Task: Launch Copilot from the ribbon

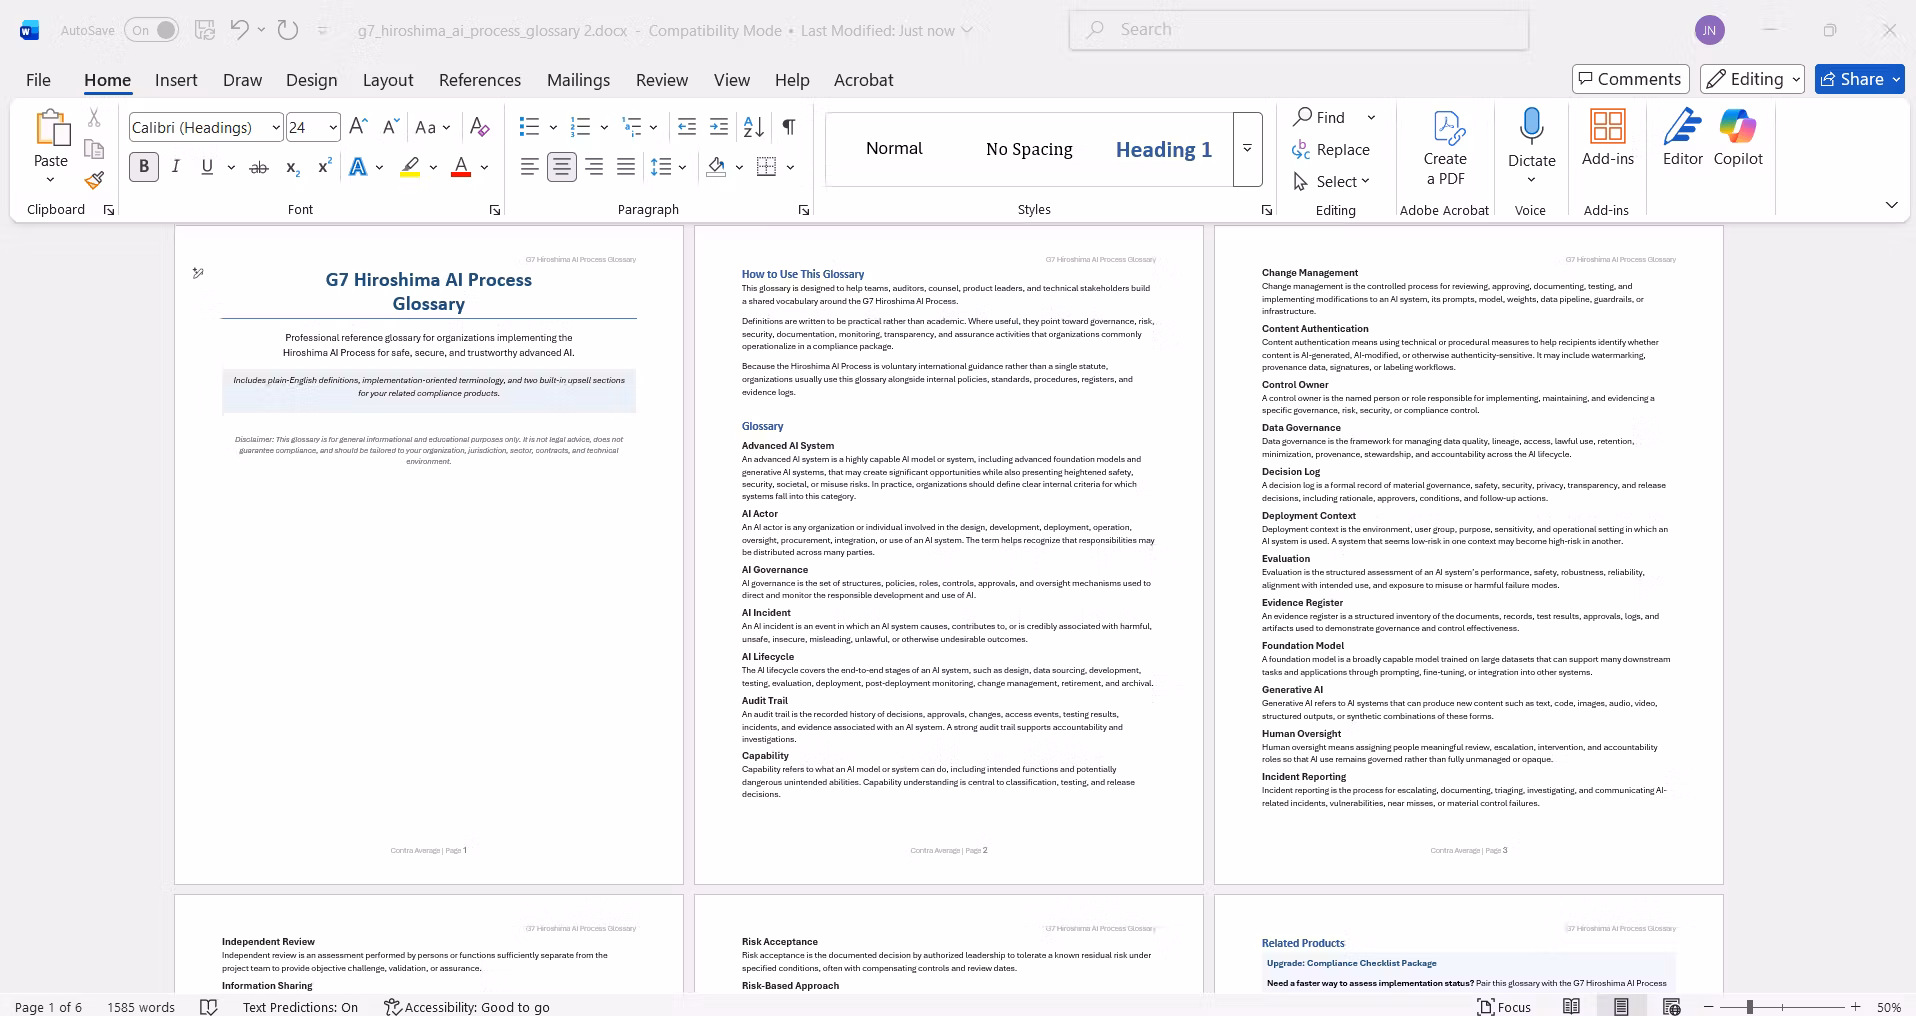Action: pyautogui.click(x=1738, y=138)
